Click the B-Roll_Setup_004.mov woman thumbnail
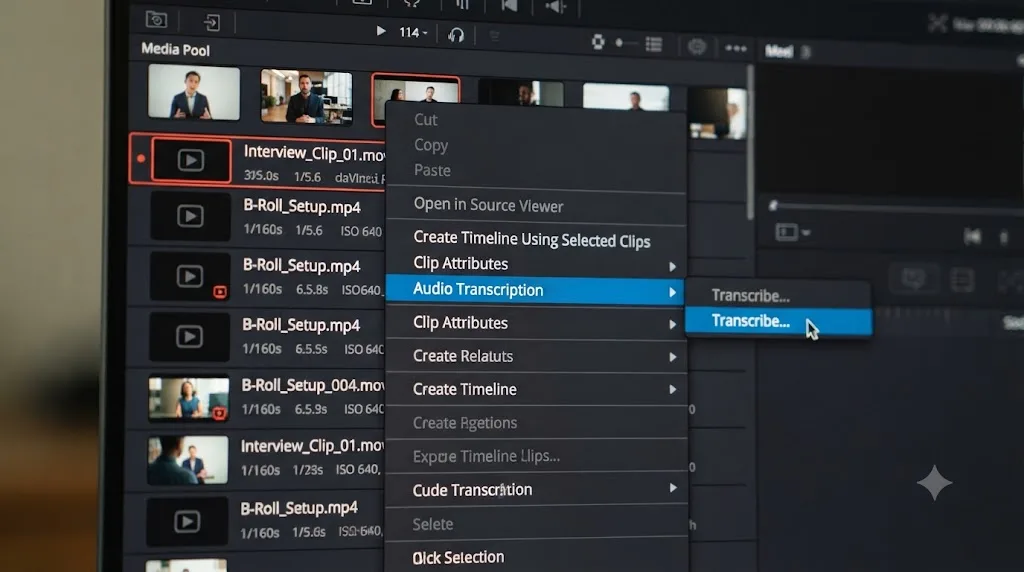 coord(188,398)
